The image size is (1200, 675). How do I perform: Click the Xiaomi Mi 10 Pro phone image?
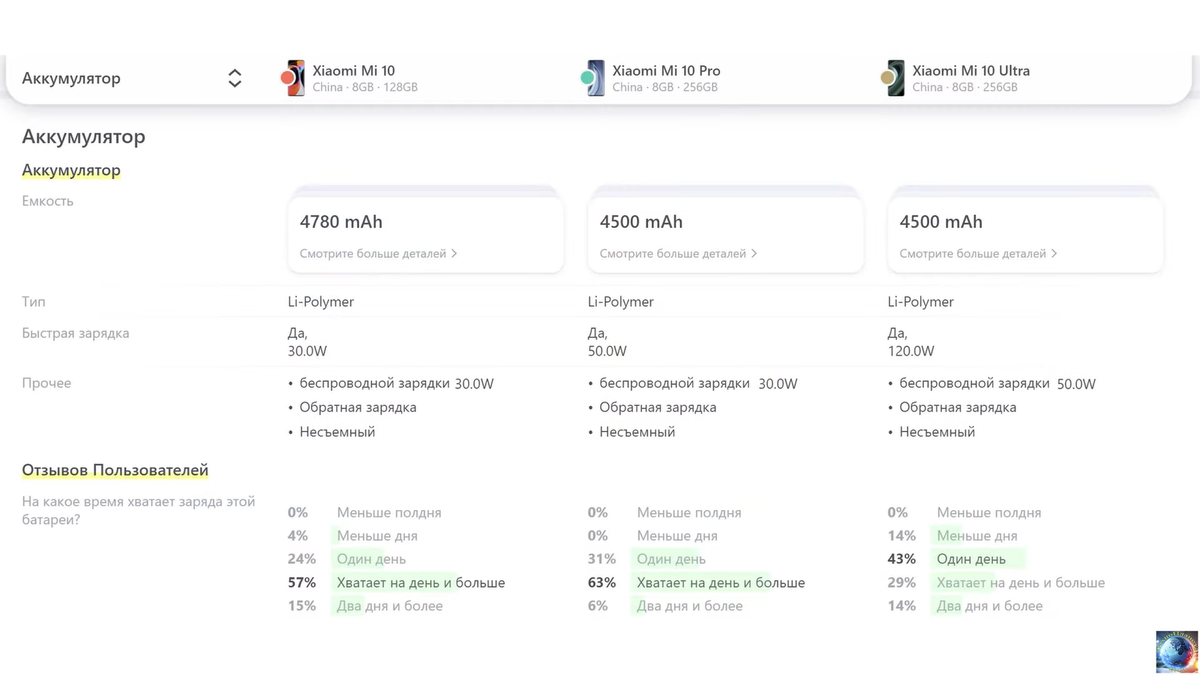pyautogui.click(x=593, y=78)
